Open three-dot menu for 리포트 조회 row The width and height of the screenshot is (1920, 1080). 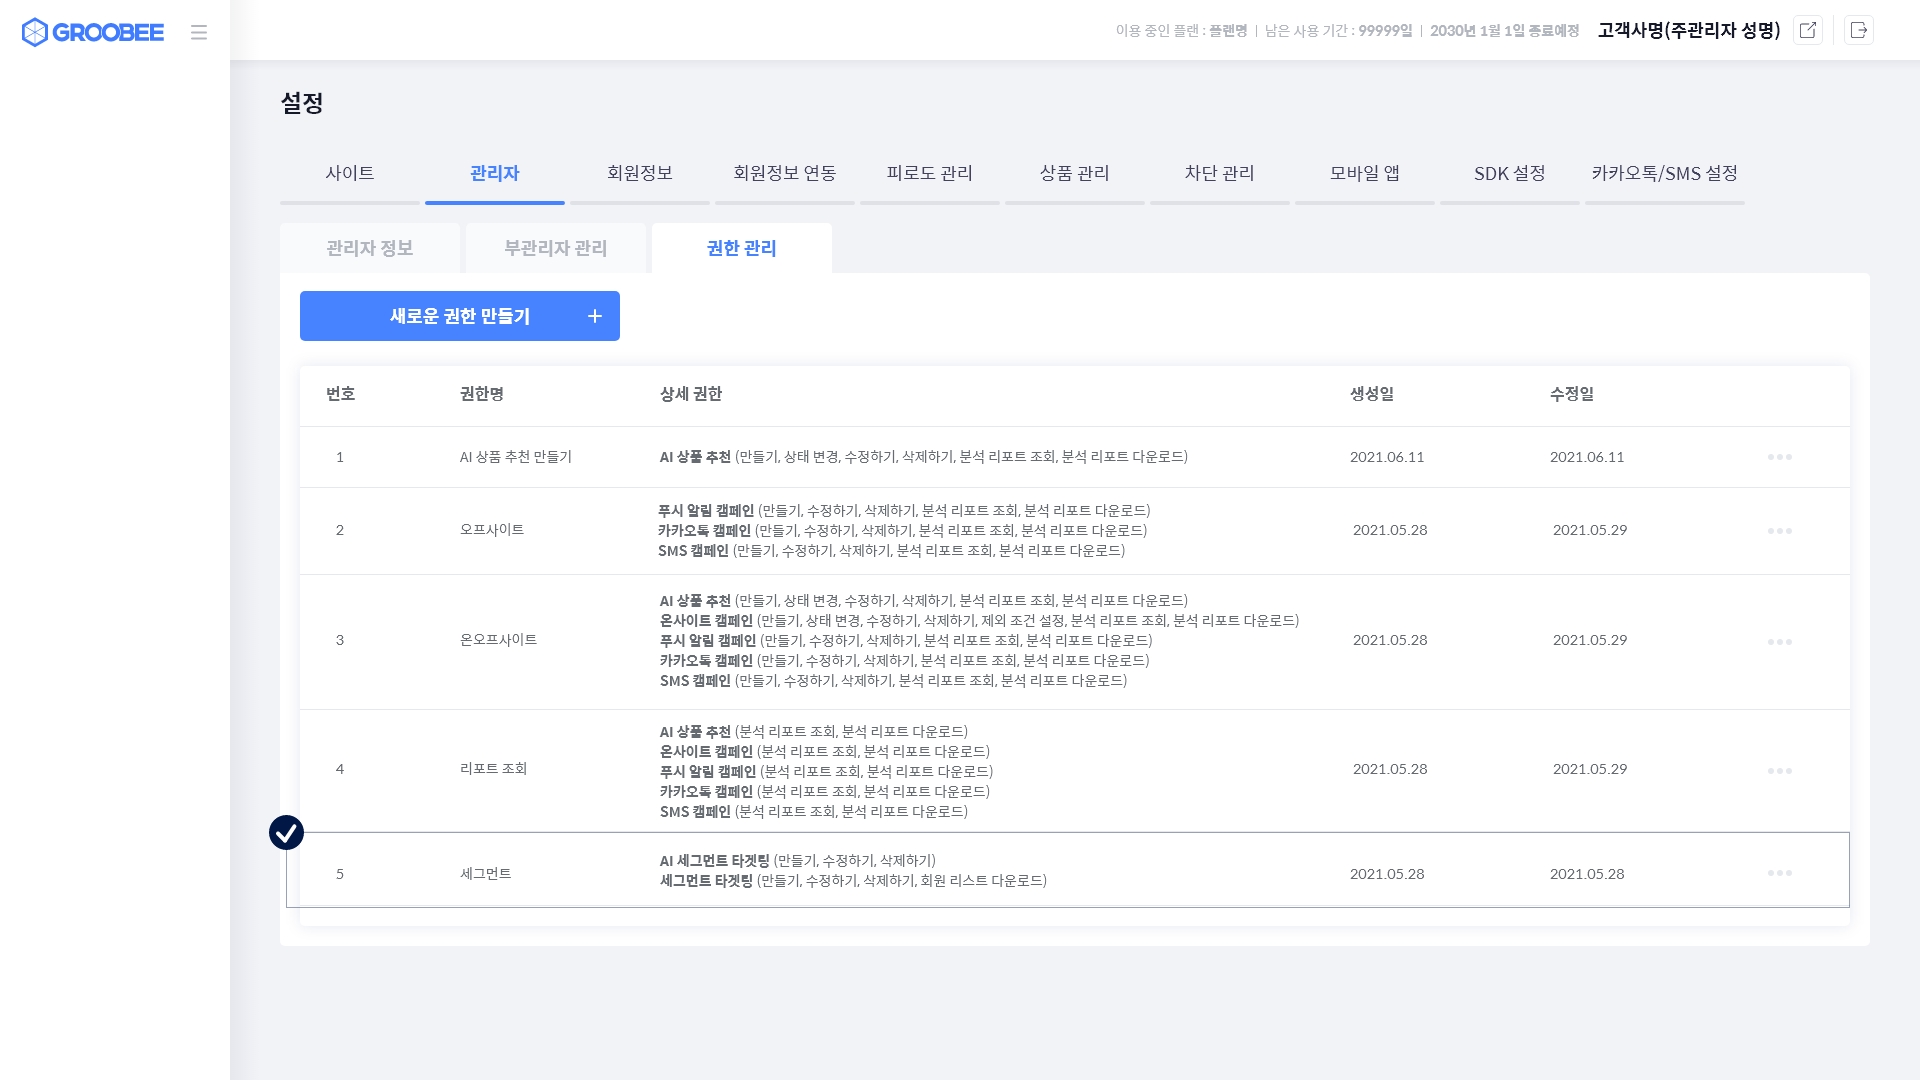1779,771
